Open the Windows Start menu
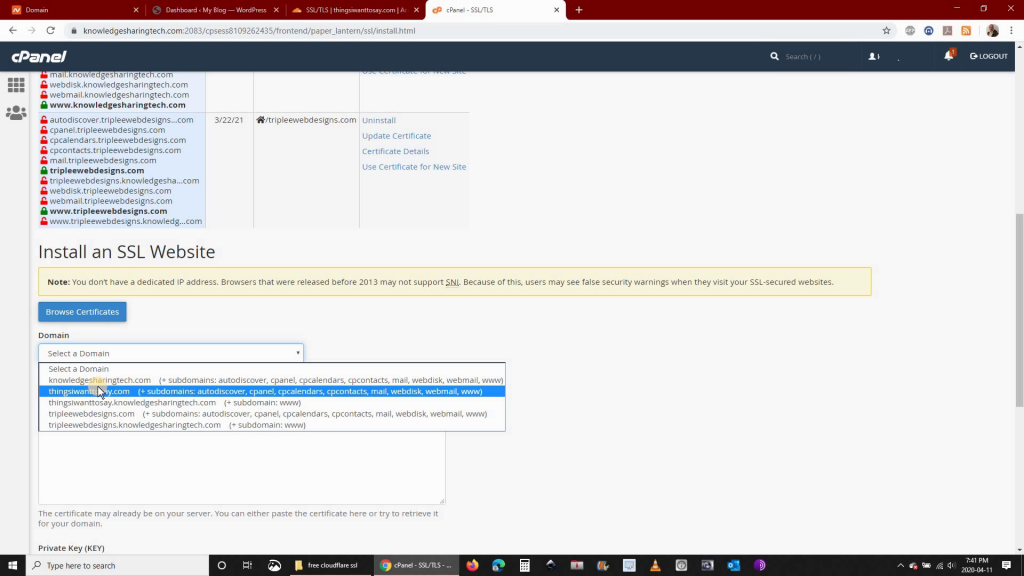This screenshot has height=576, width=1024. pyautogui.click(x=12, y=566)
